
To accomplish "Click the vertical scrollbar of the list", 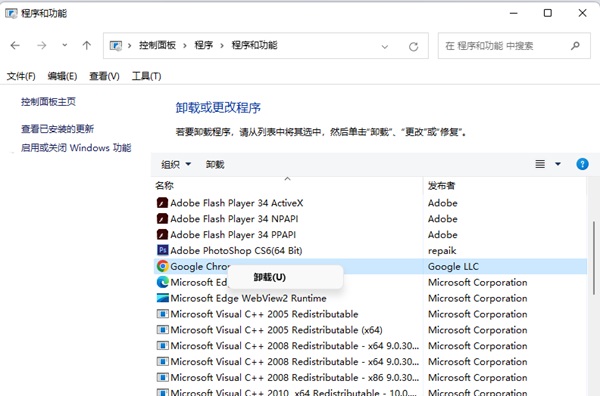I will (593, 258).
